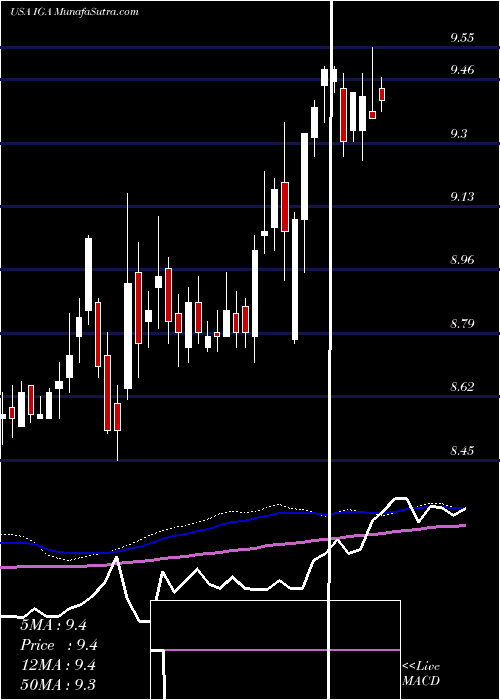Click the '<<Live MACD' label
The image size is (500, 700).
click(421, 673)
